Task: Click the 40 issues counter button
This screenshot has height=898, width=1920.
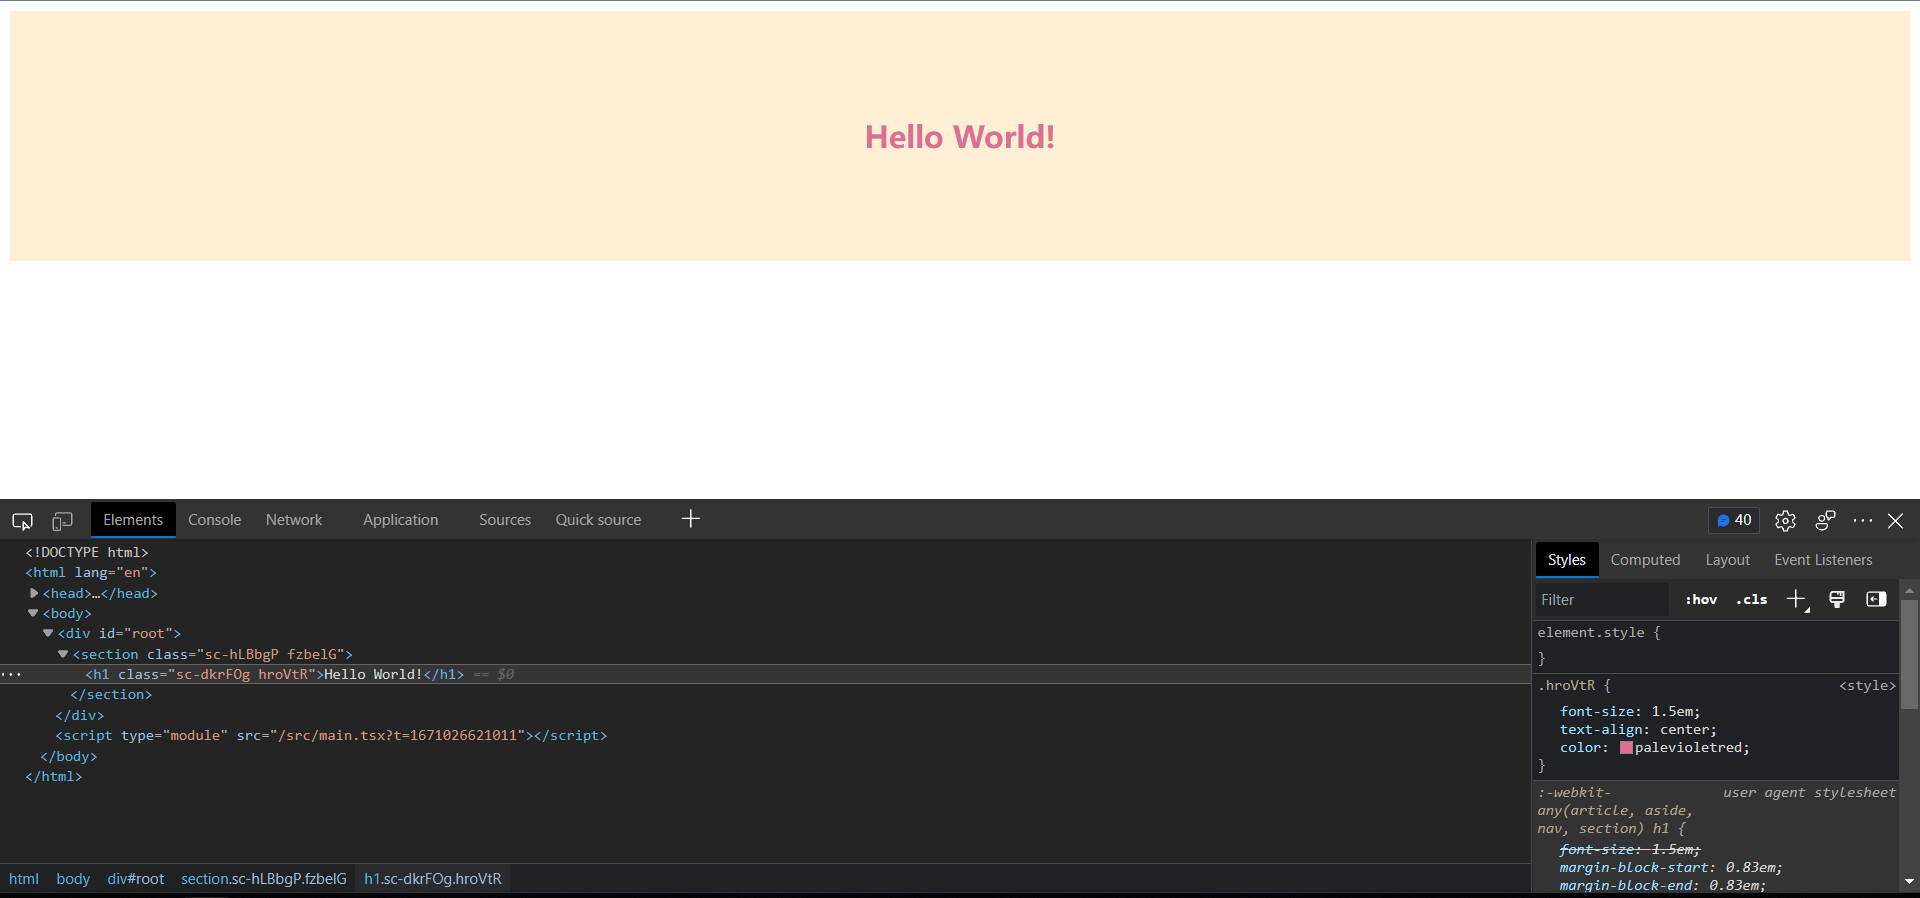Action: click(x=1734, y=520)
